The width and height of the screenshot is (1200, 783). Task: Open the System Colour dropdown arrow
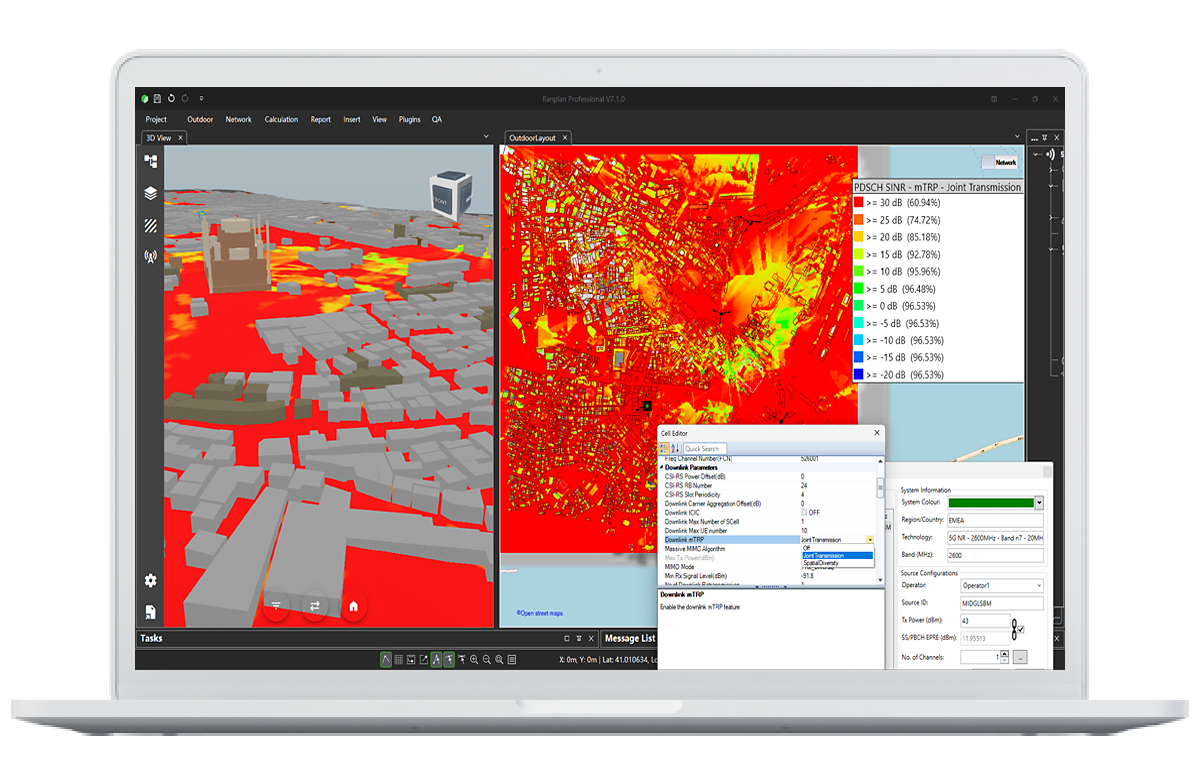[1039, 503]
